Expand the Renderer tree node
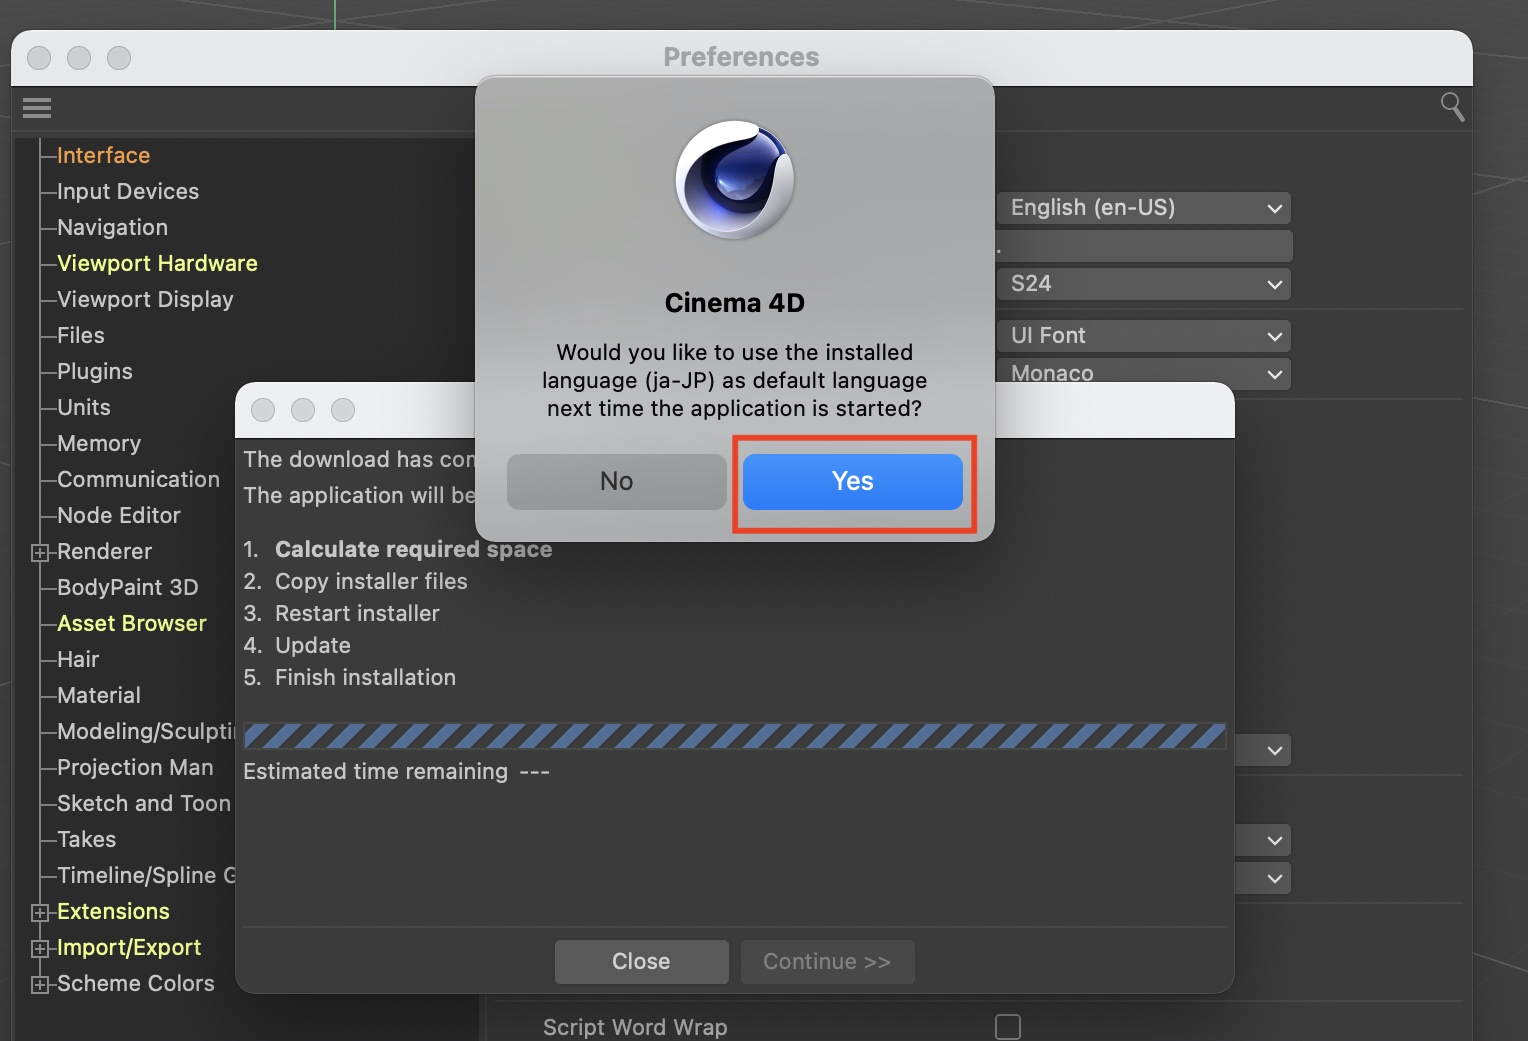The width and height of the screenshot is (1528, 1041). tap(40, 552)
